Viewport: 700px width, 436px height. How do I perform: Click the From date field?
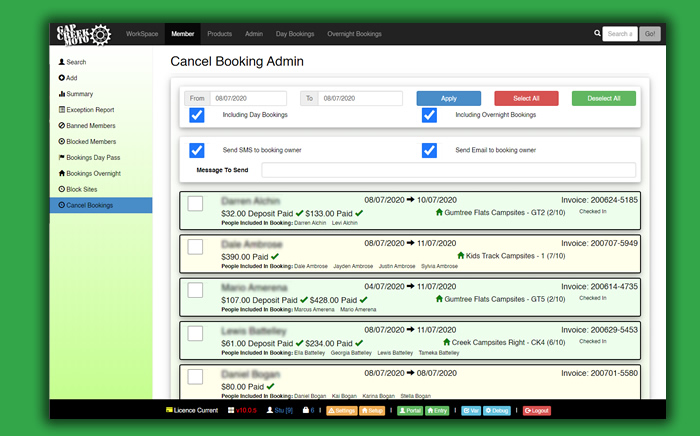point(248,99)
